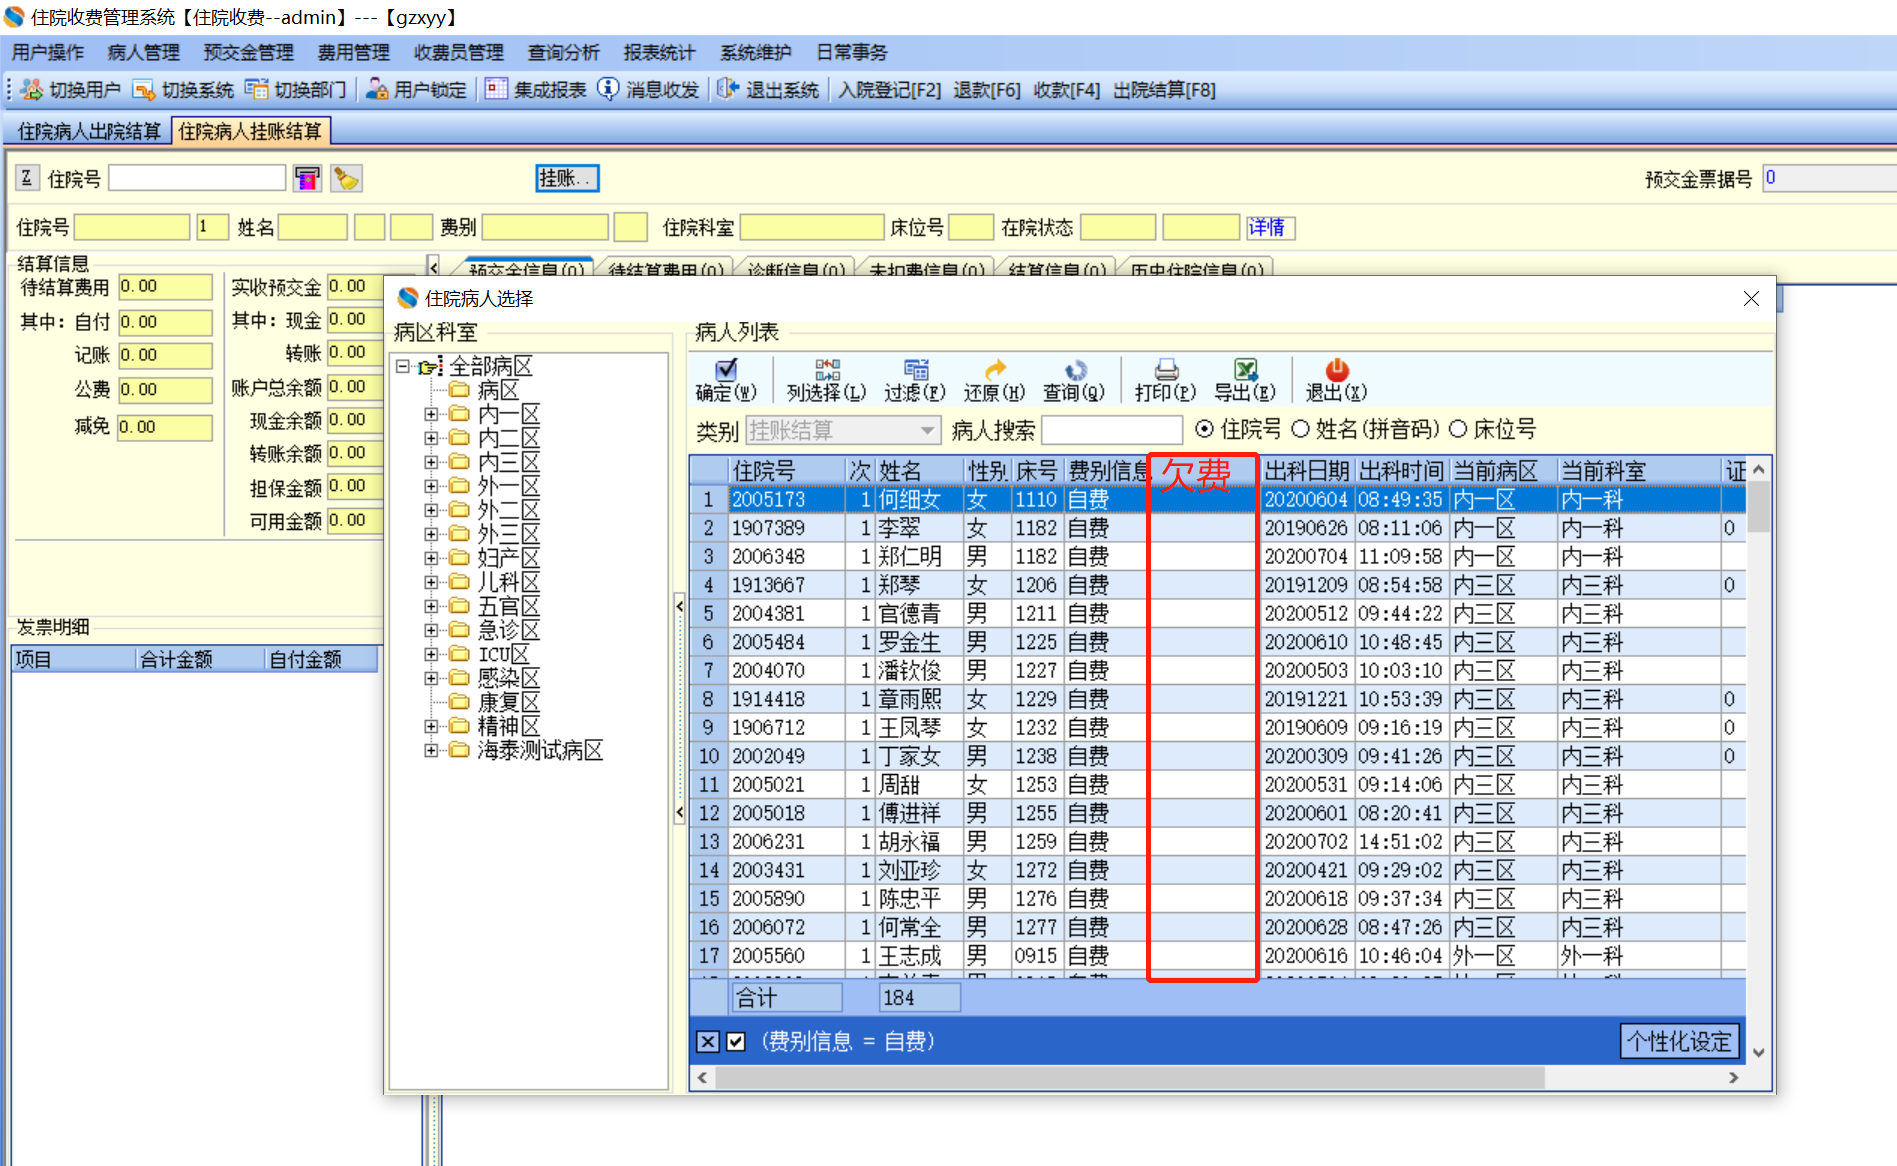This screenshot has width=1897, height=1166.
Task: Select the 床位号 radio button
Action: [1458, 430]
